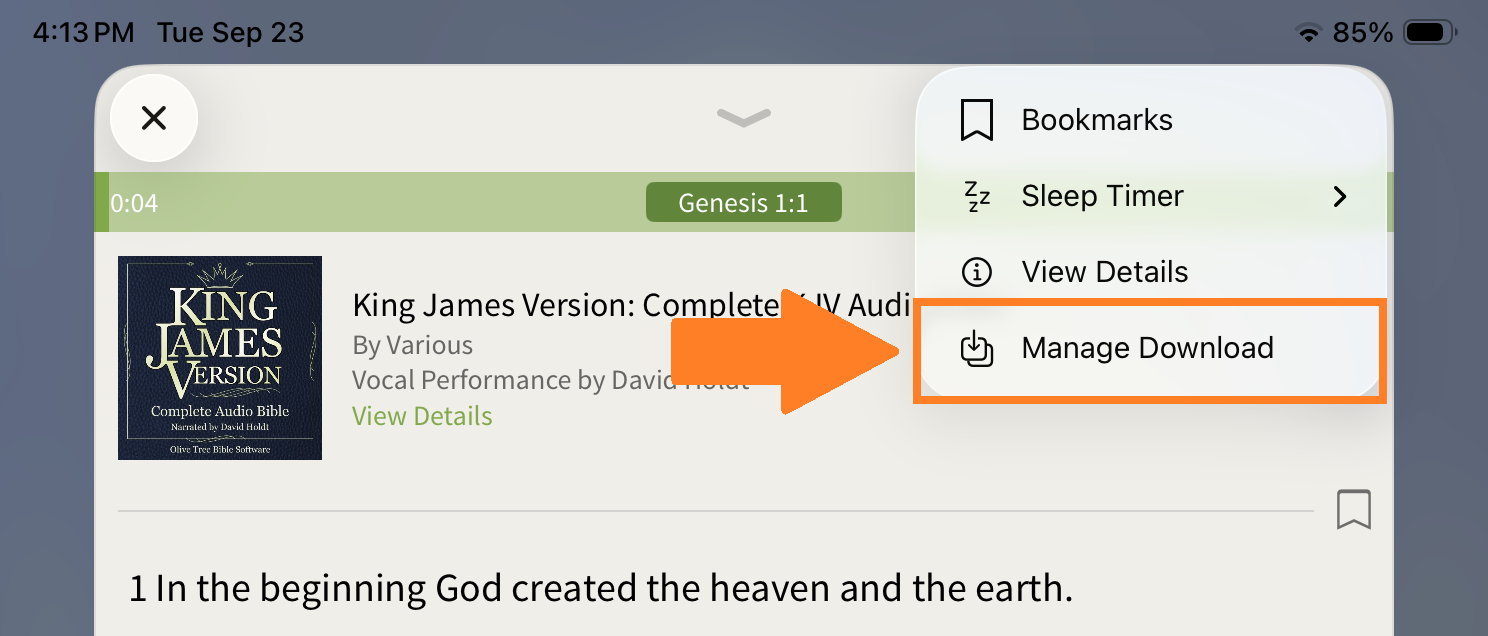The image size is (1488, 636).
Task: Tap the Wi-Fi icon in the status bar
Action: (x=1308, y=33)
